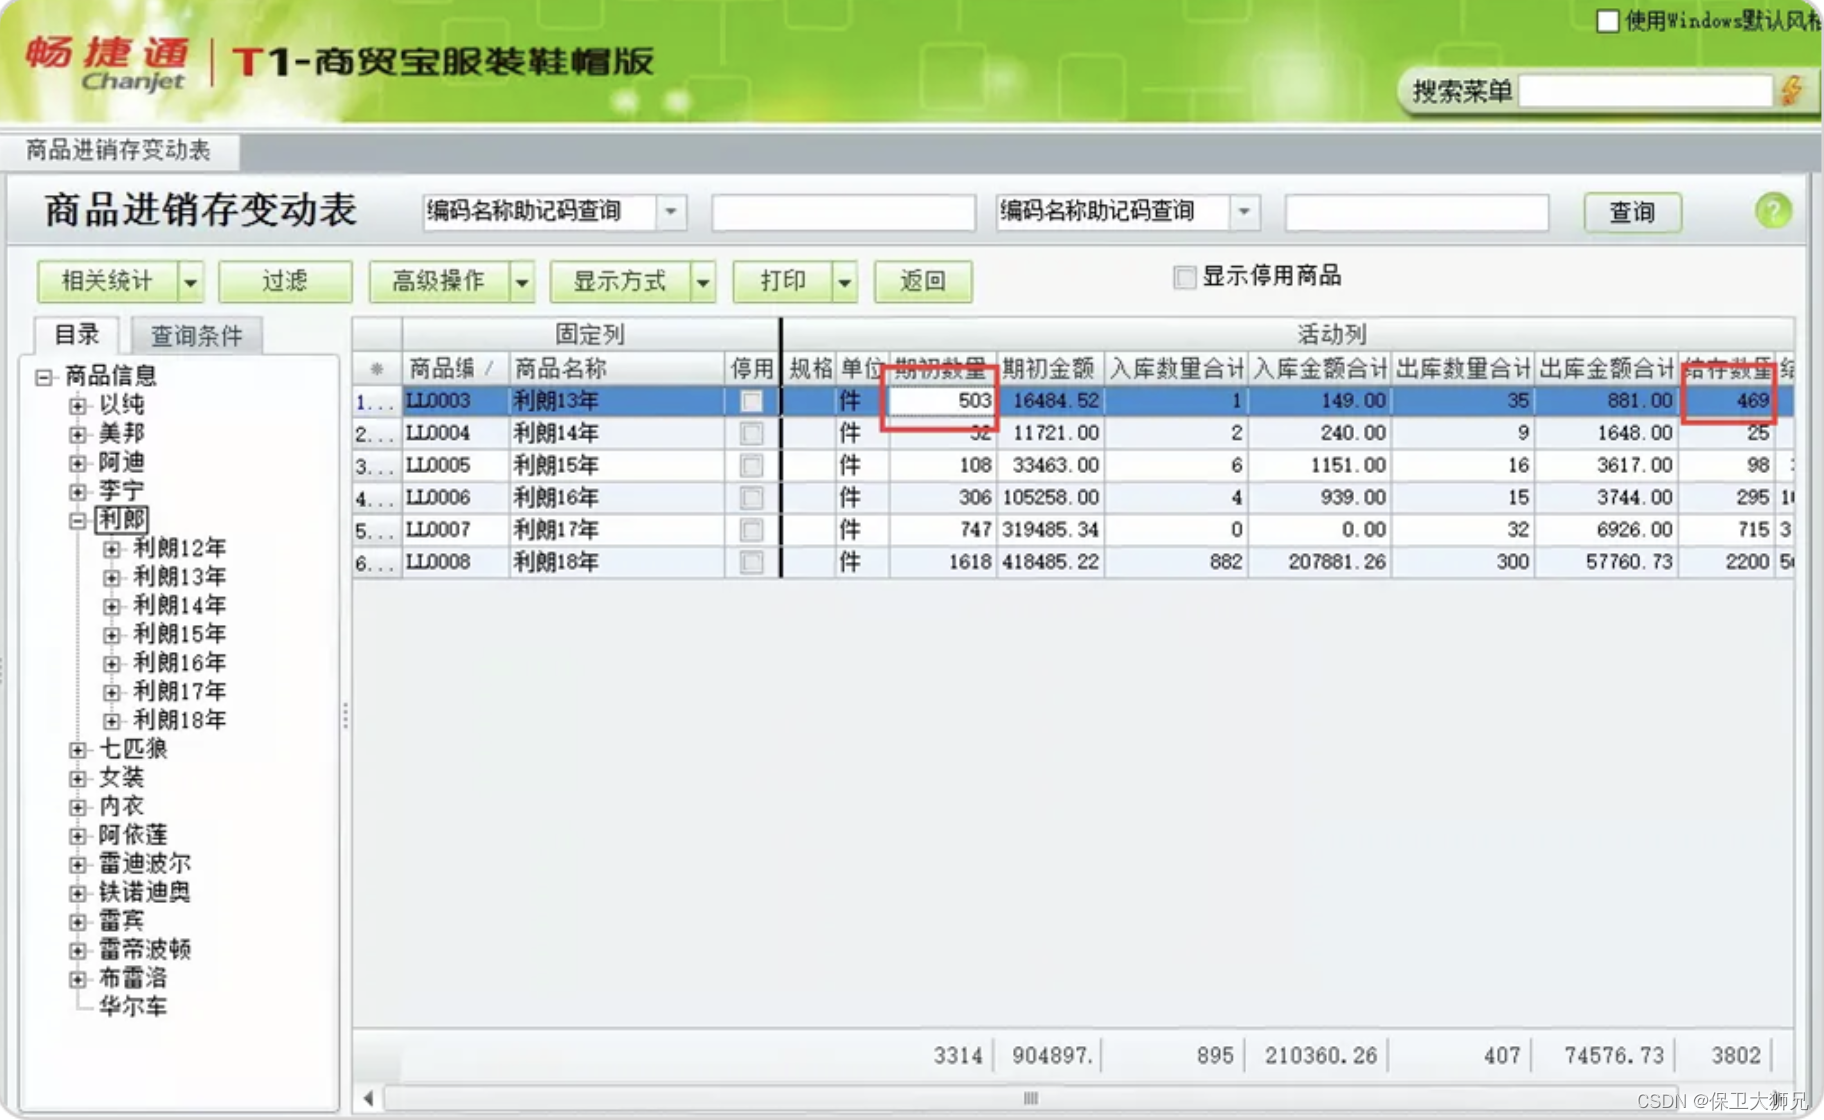Screen dimensions: 1824x1120
Task: Open the 显示方式 dropdown arrow
Action: pos(703,282)
